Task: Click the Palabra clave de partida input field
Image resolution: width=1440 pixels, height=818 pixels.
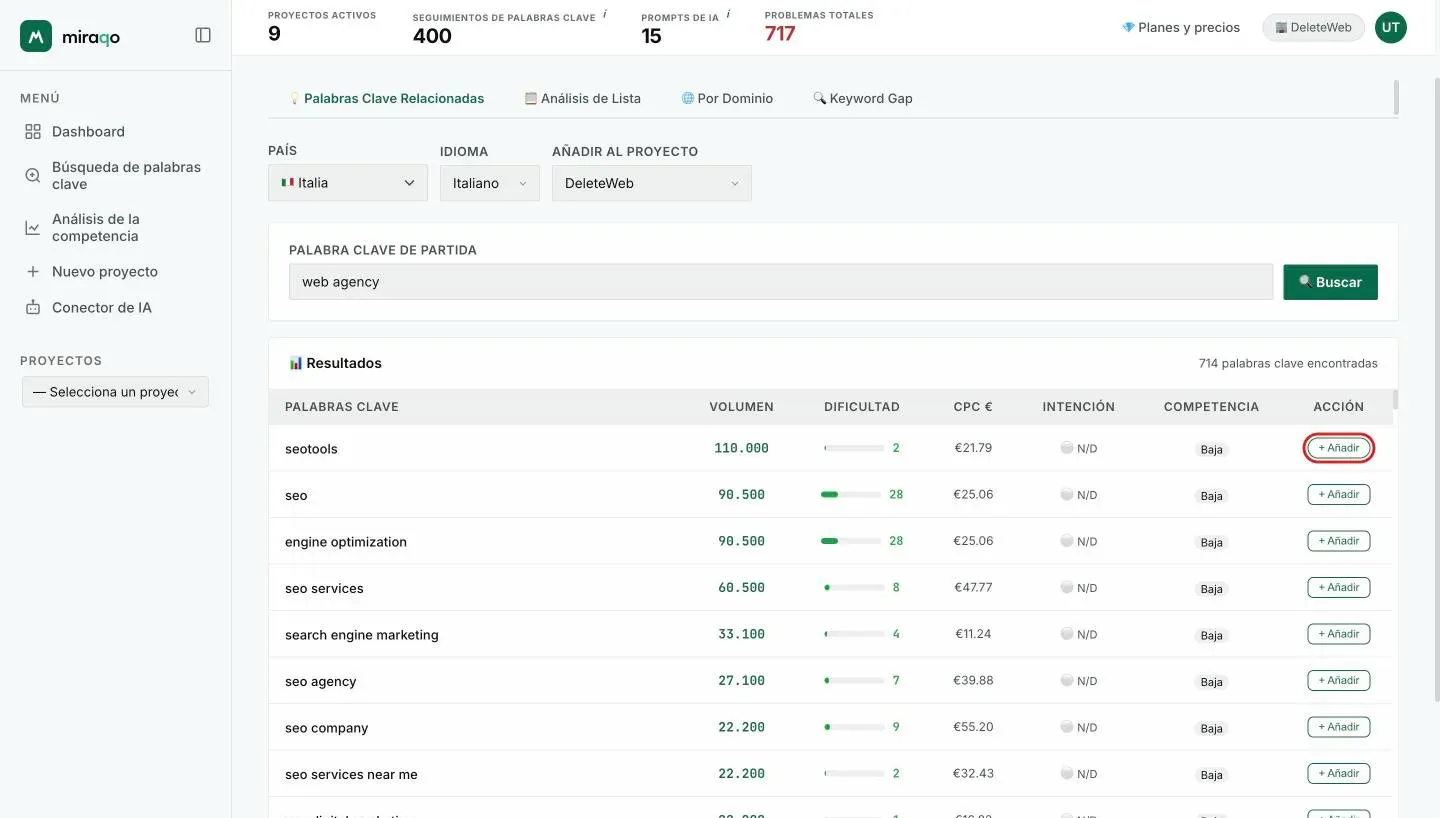Action: pyautogui.click(x=780, y=282)
